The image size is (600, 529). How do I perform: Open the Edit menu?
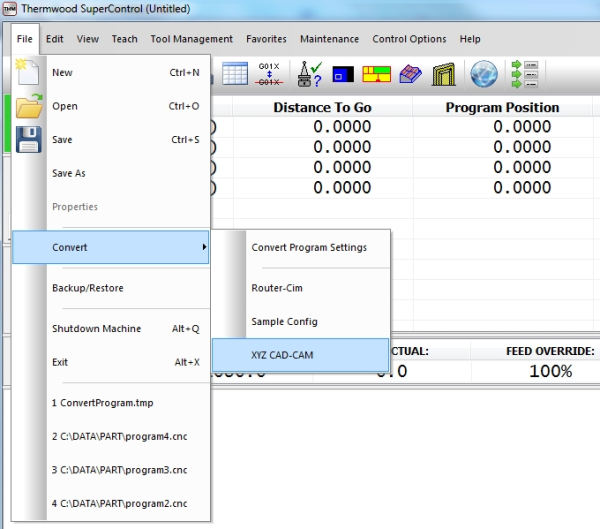(x=55, y=39)
